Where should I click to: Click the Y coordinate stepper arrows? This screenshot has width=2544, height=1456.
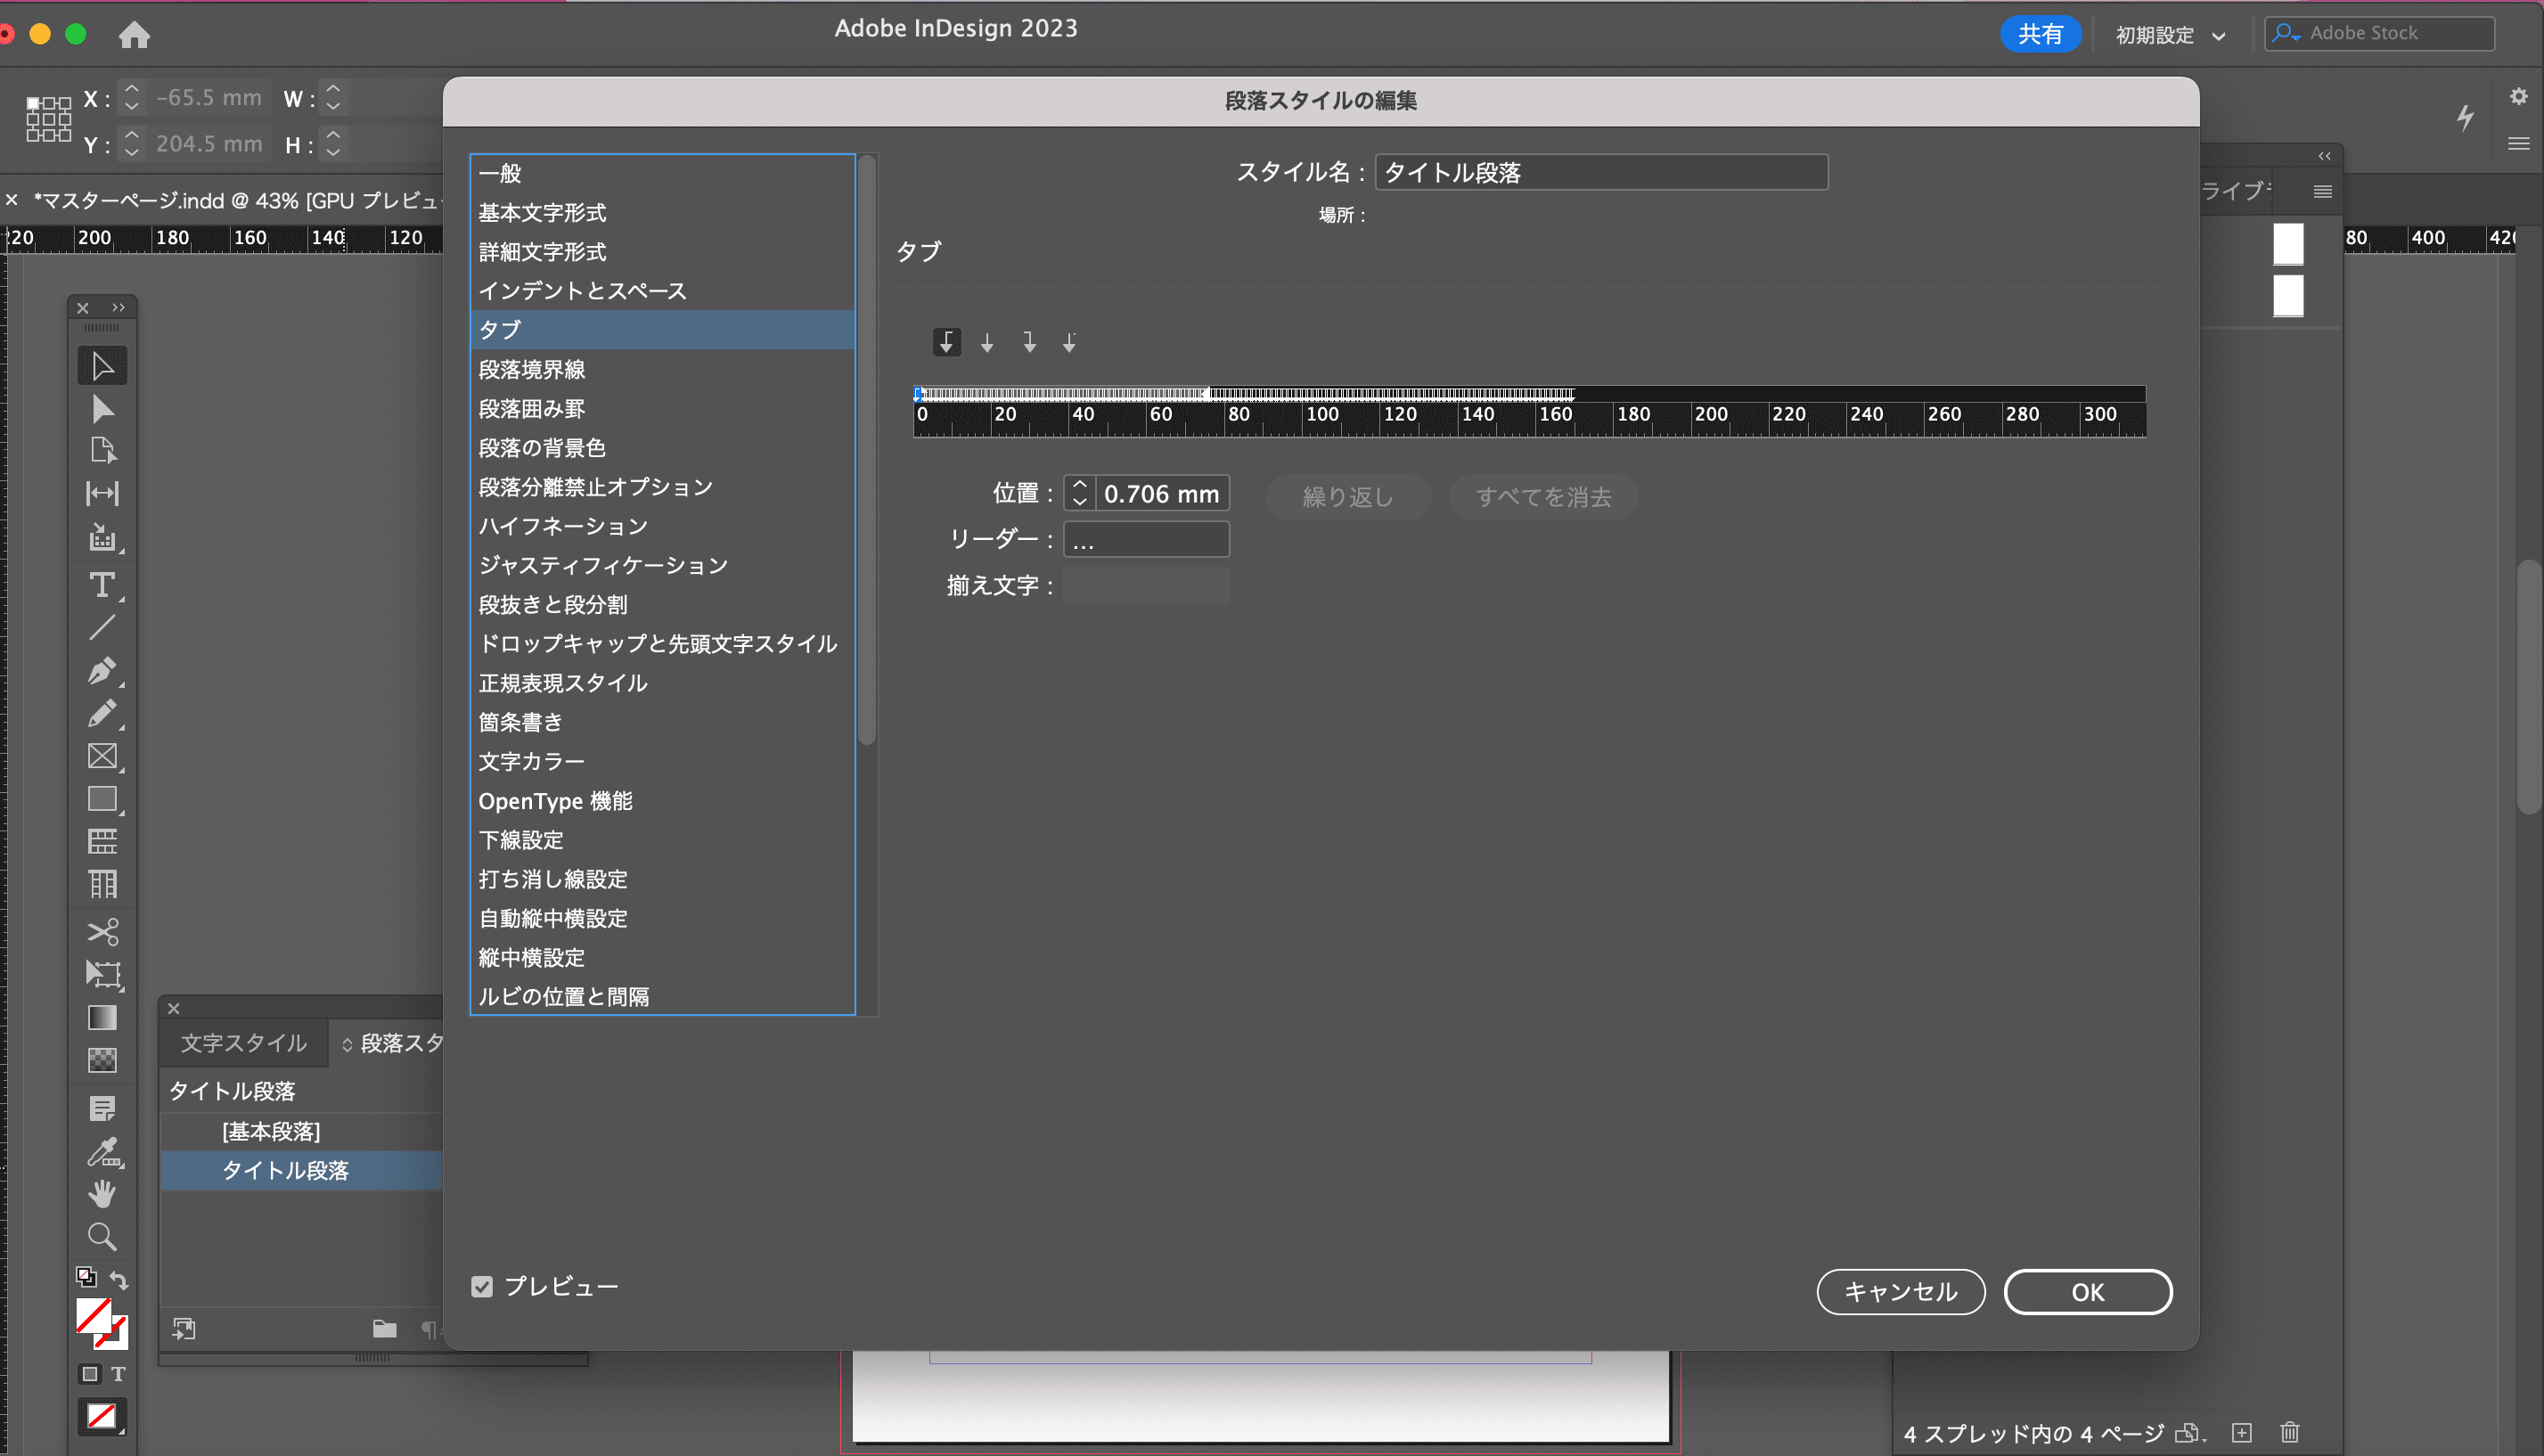tap(131, 144)
